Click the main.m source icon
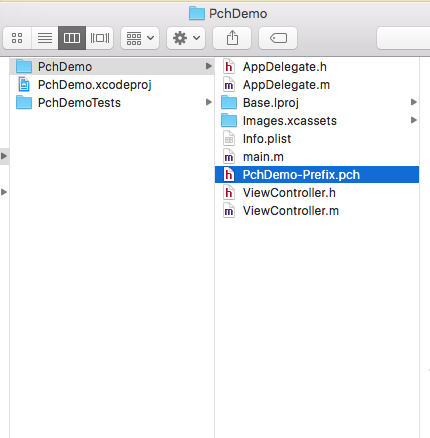The height and width of the screenshot is (438, 430). pos(229,157)
